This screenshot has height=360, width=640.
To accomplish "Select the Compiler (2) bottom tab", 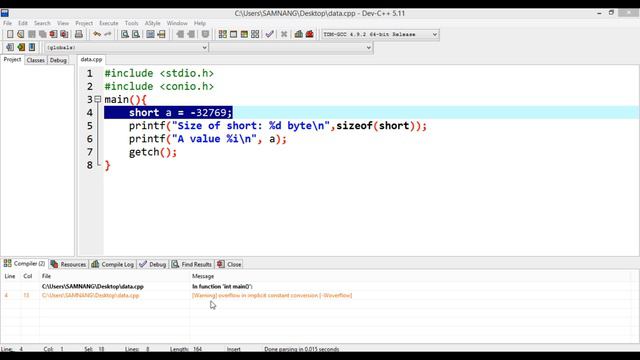I will point(24,264).
